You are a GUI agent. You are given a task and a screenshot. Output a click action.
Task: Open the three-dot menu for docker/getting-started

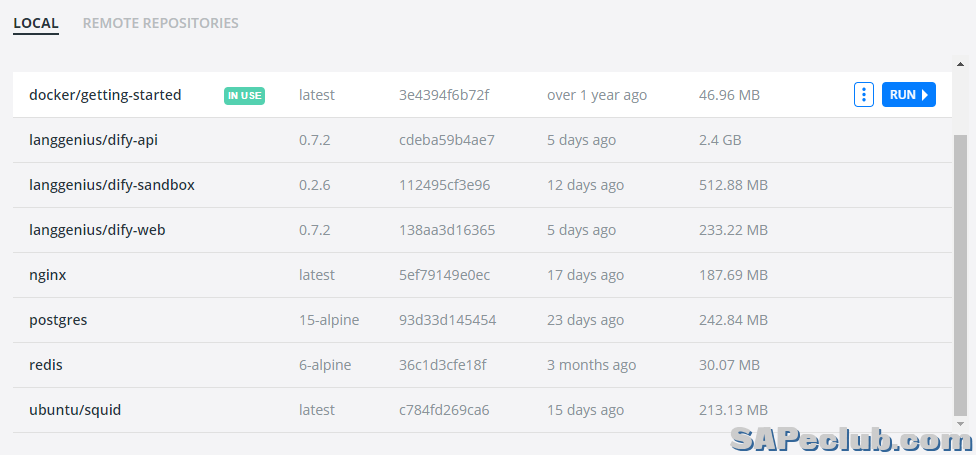(x=864, y=95)
